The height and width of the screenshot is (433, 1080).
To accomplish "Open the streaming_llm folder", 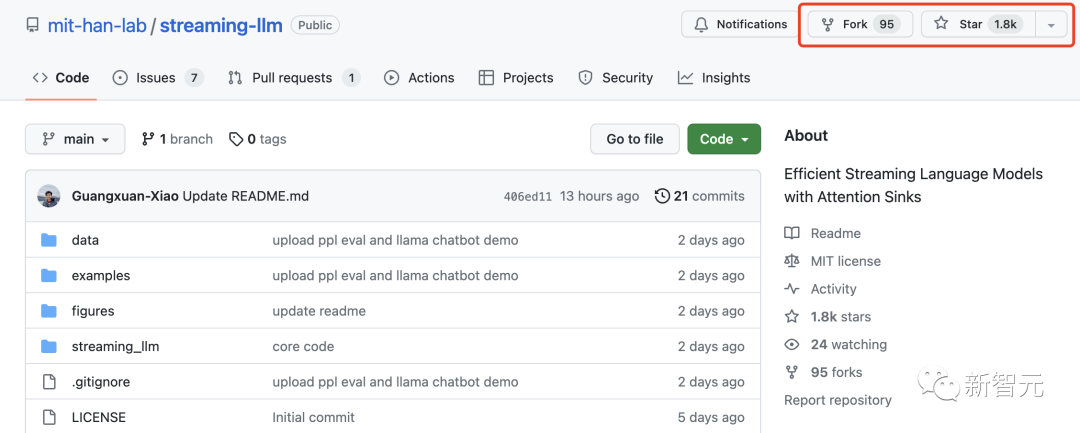I will [x=115, y=346].
